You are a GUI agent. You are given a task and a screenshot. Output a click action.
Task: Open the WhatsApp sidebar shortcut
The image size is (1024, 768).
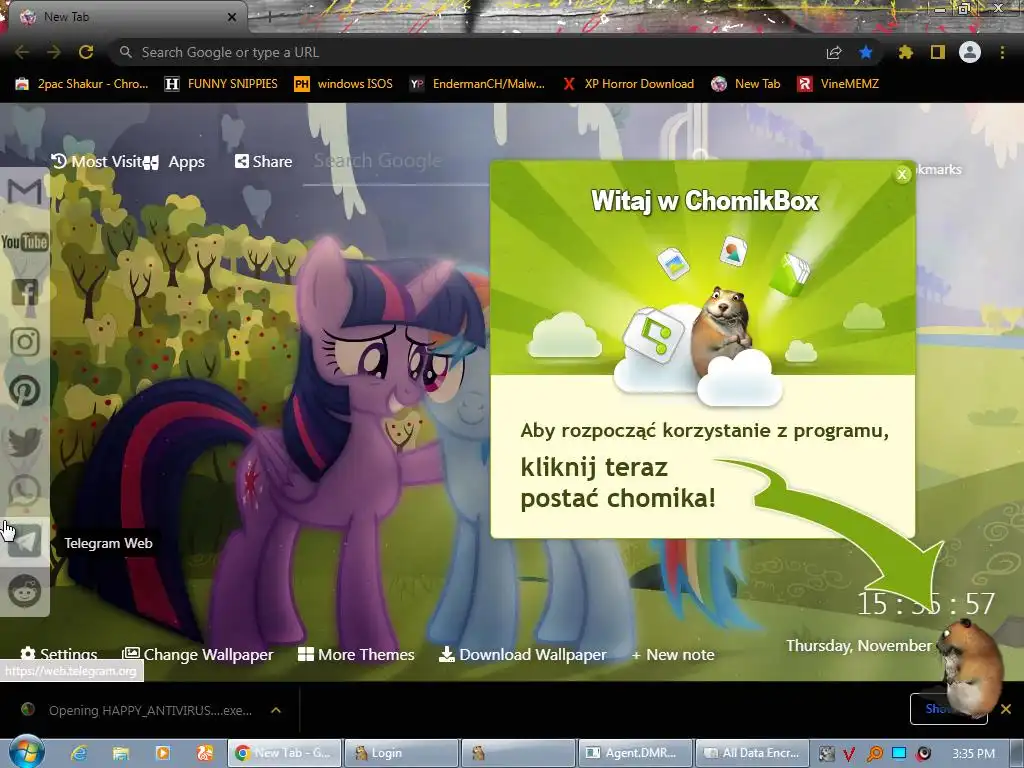25,491
